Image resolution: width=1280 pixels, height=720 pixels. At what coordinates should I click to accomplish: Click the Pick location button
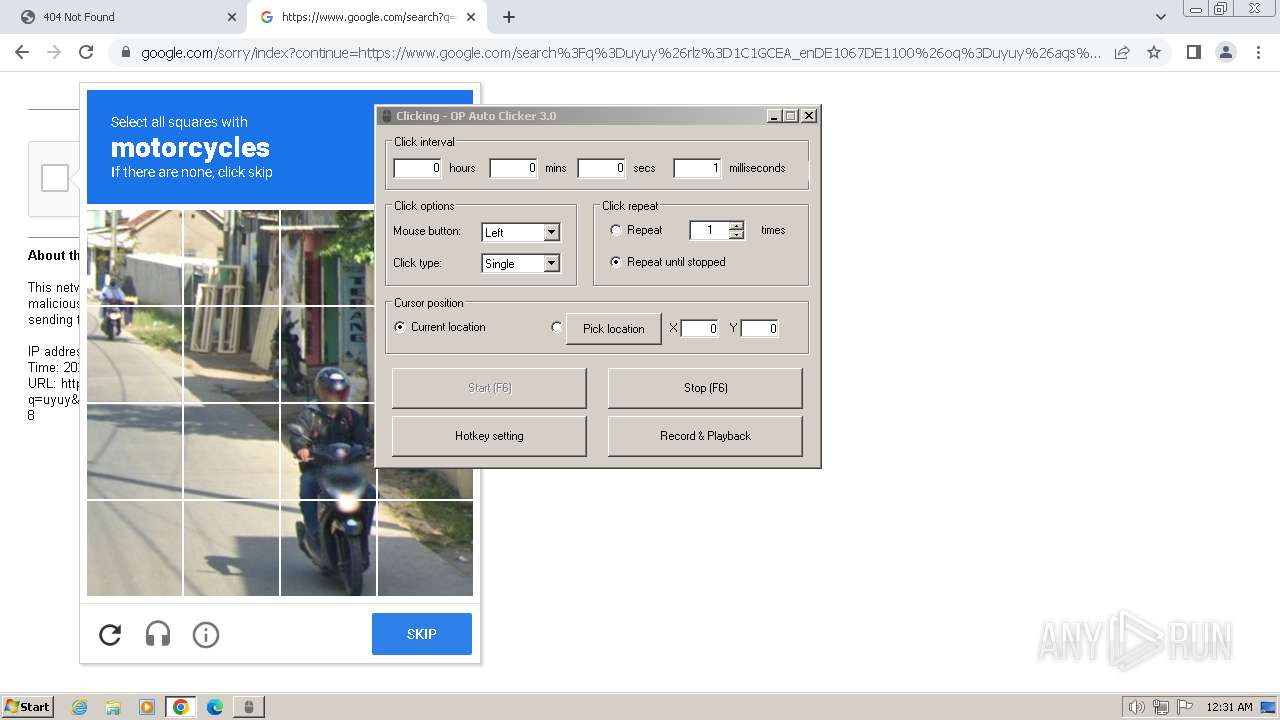pos(614,328)
